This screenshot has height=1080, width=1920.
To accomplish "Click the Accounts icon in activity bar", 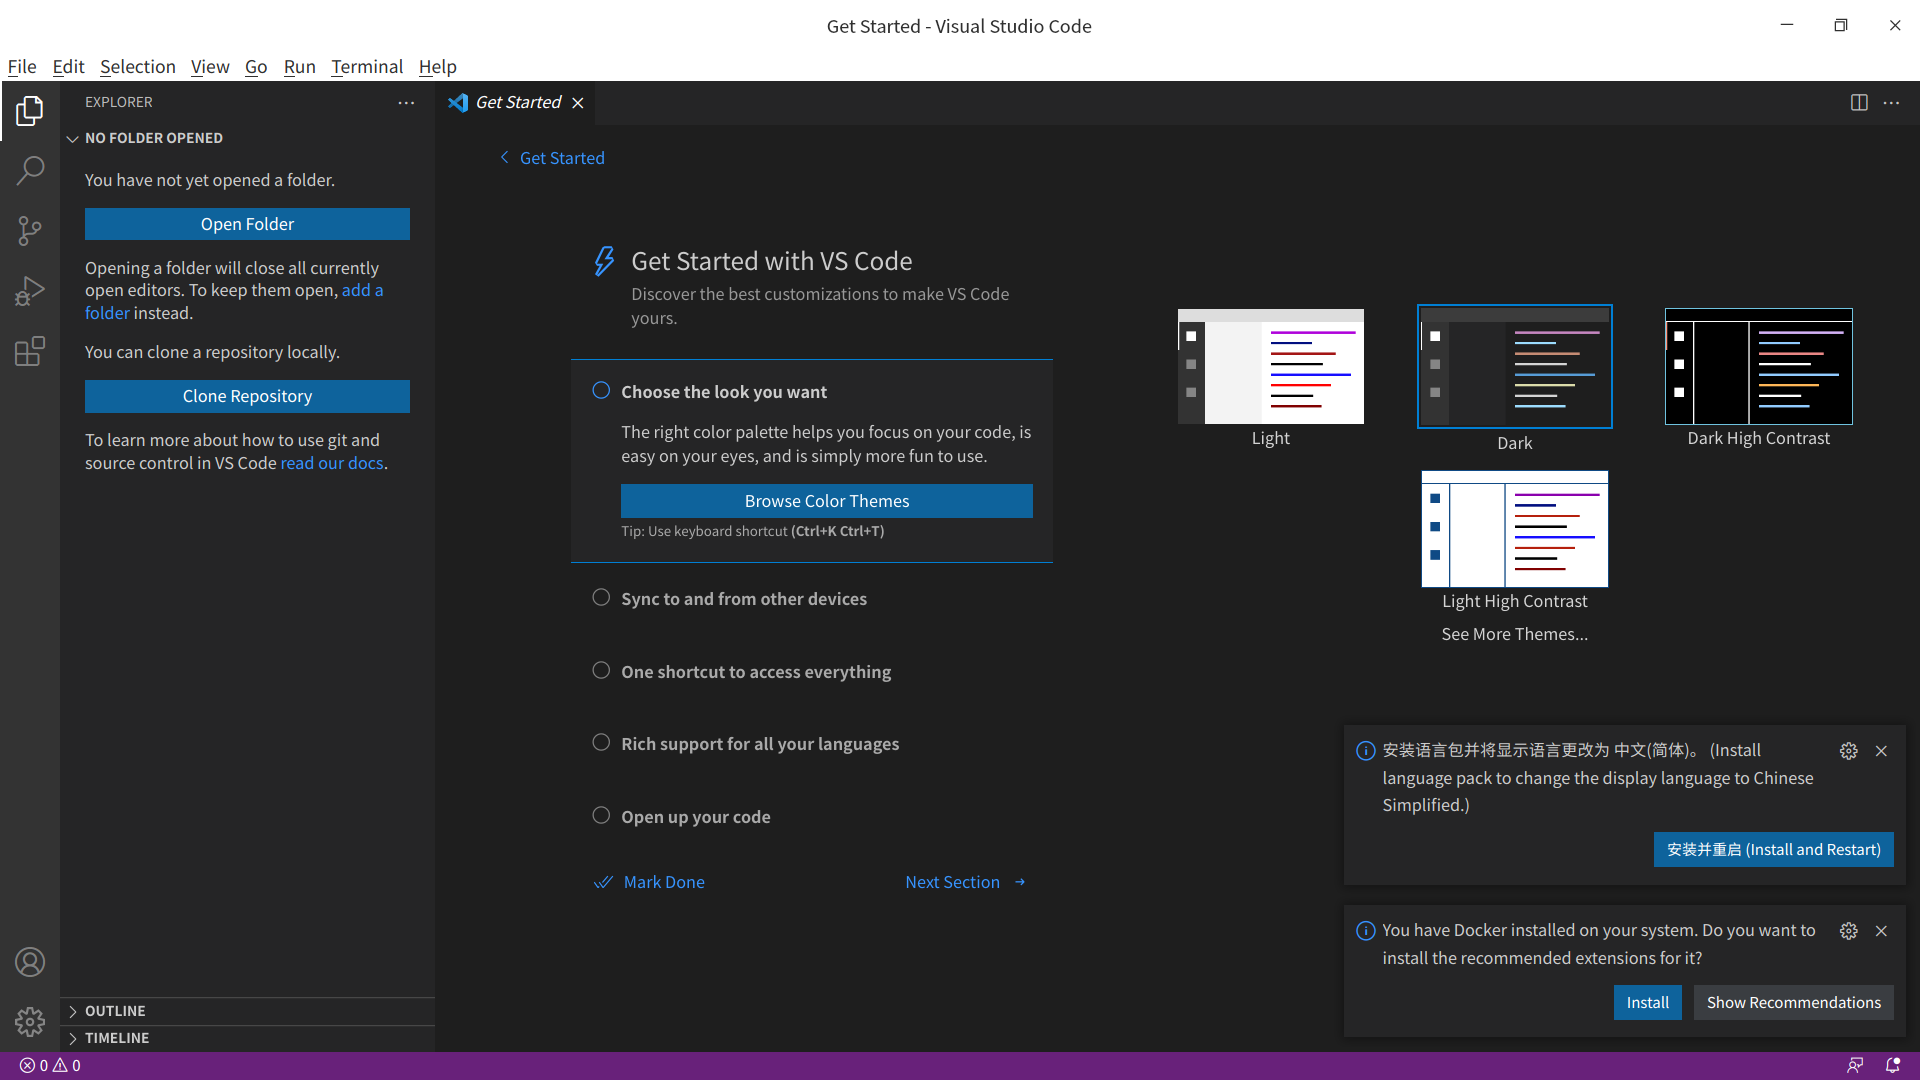I will [x=30, y=962].
